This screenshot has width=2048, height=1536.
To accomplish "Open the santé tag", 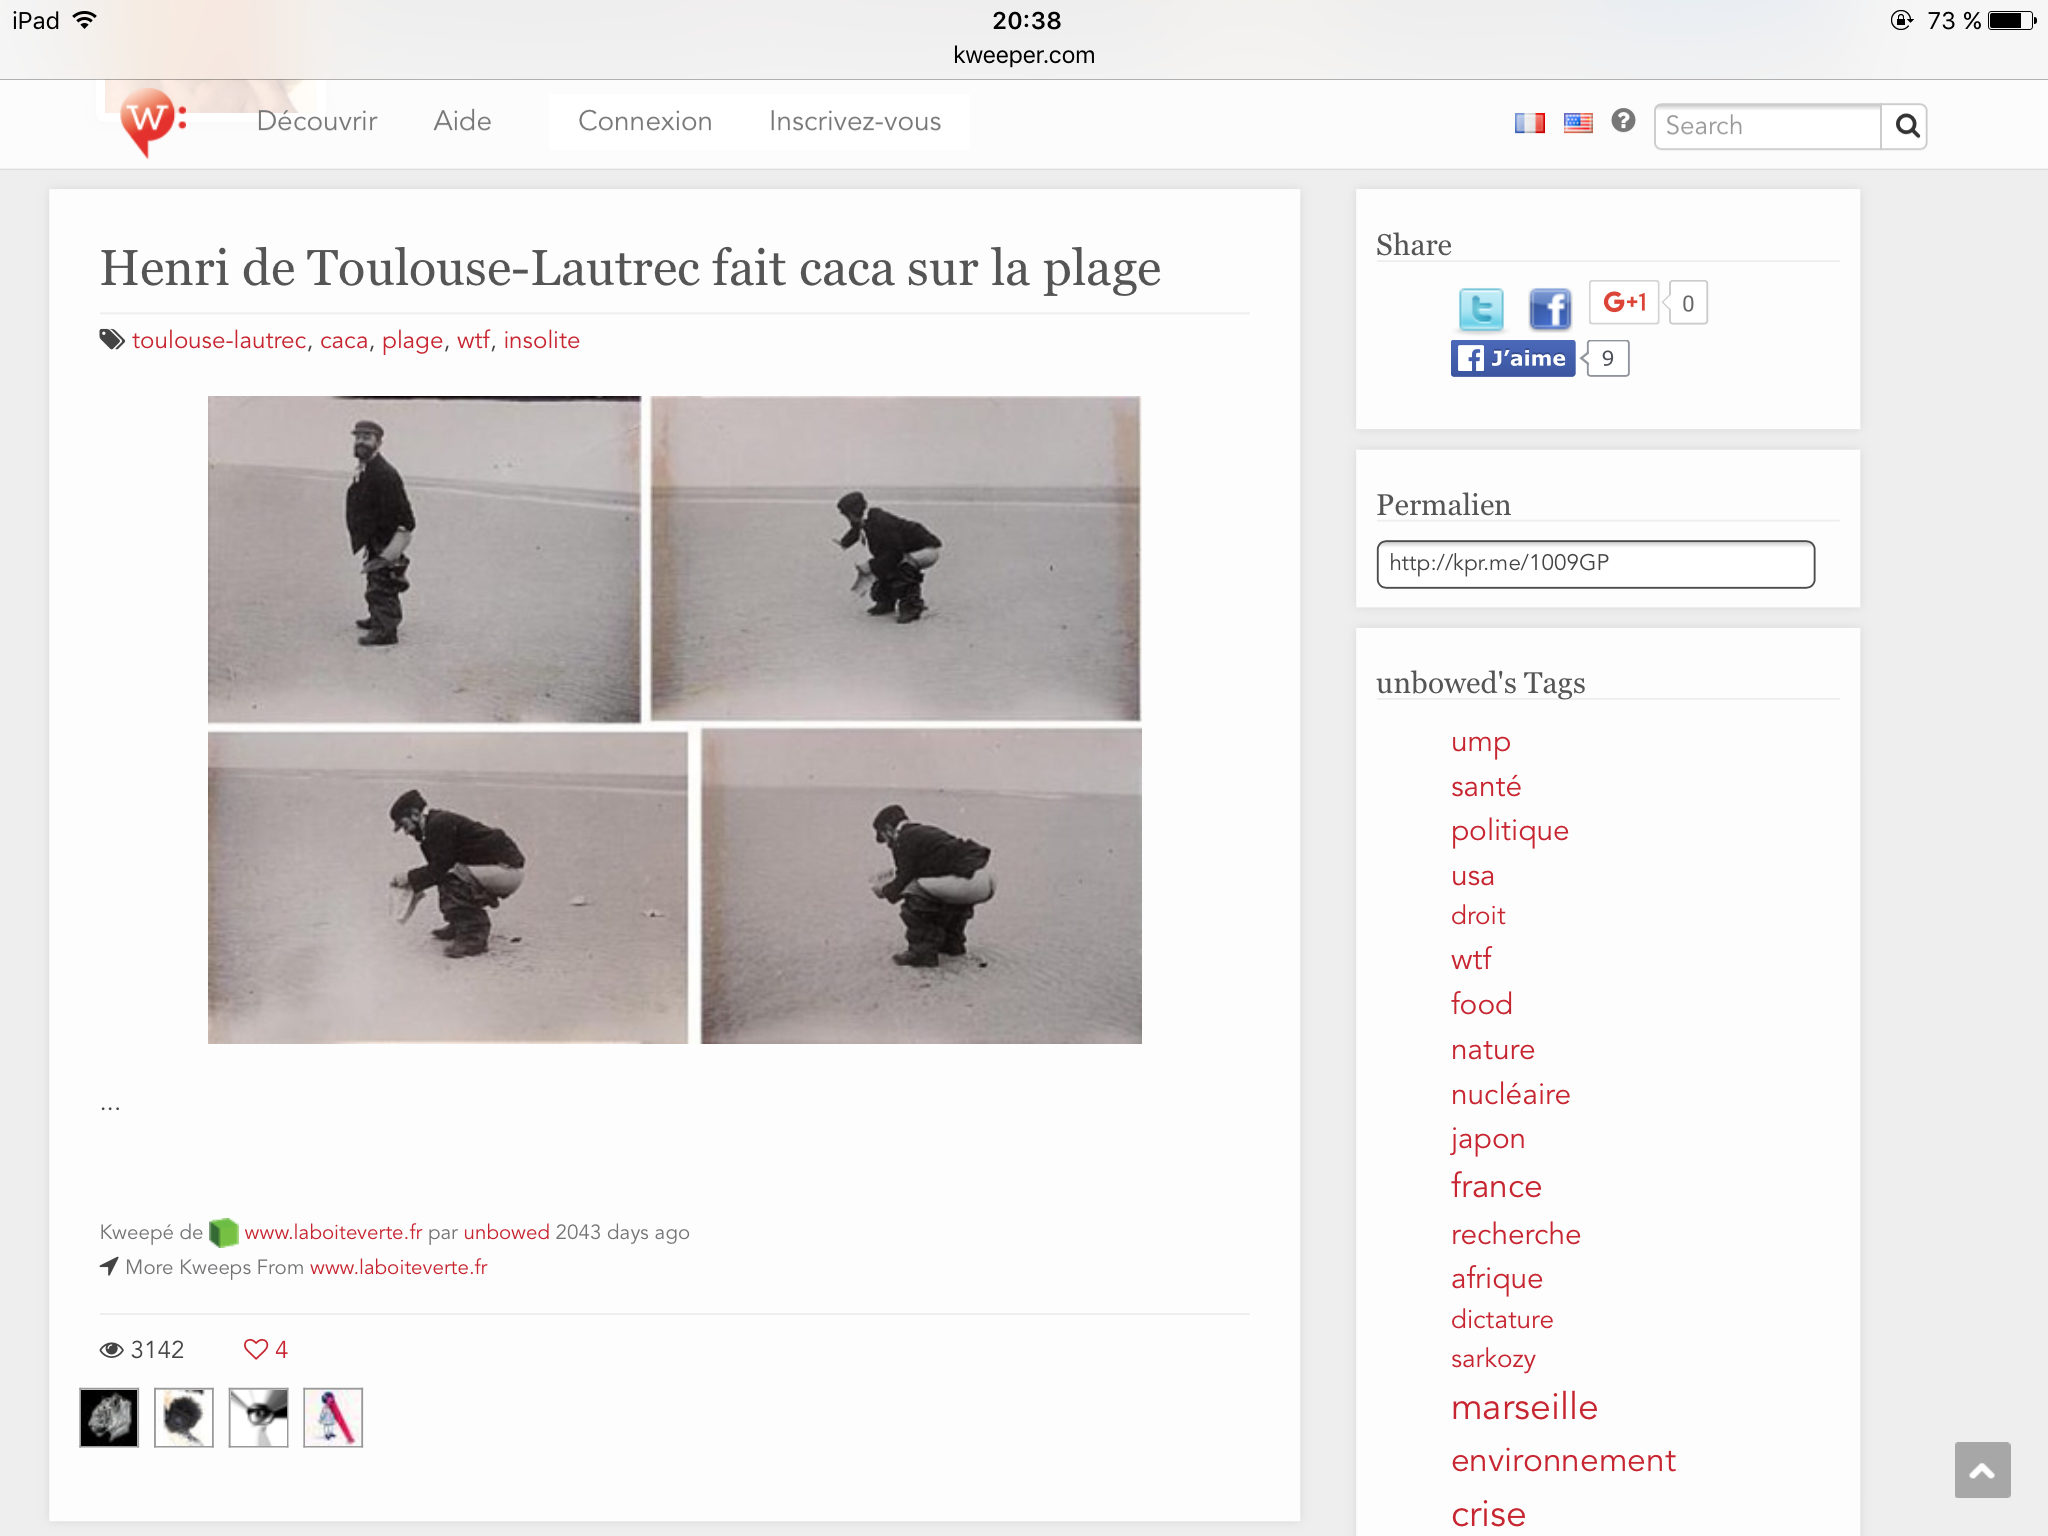I will [1486, 786].
